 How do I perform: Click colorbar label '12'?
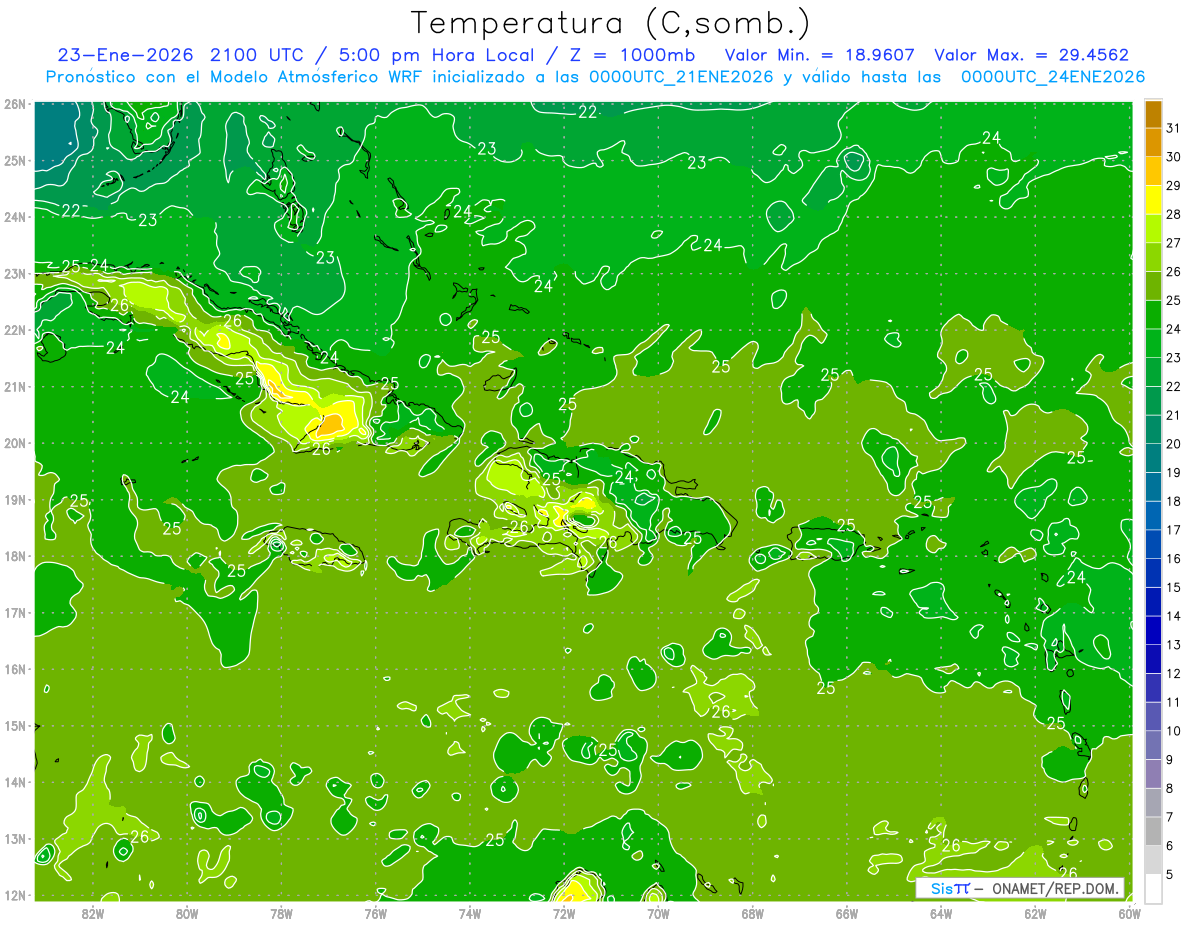1174,673
